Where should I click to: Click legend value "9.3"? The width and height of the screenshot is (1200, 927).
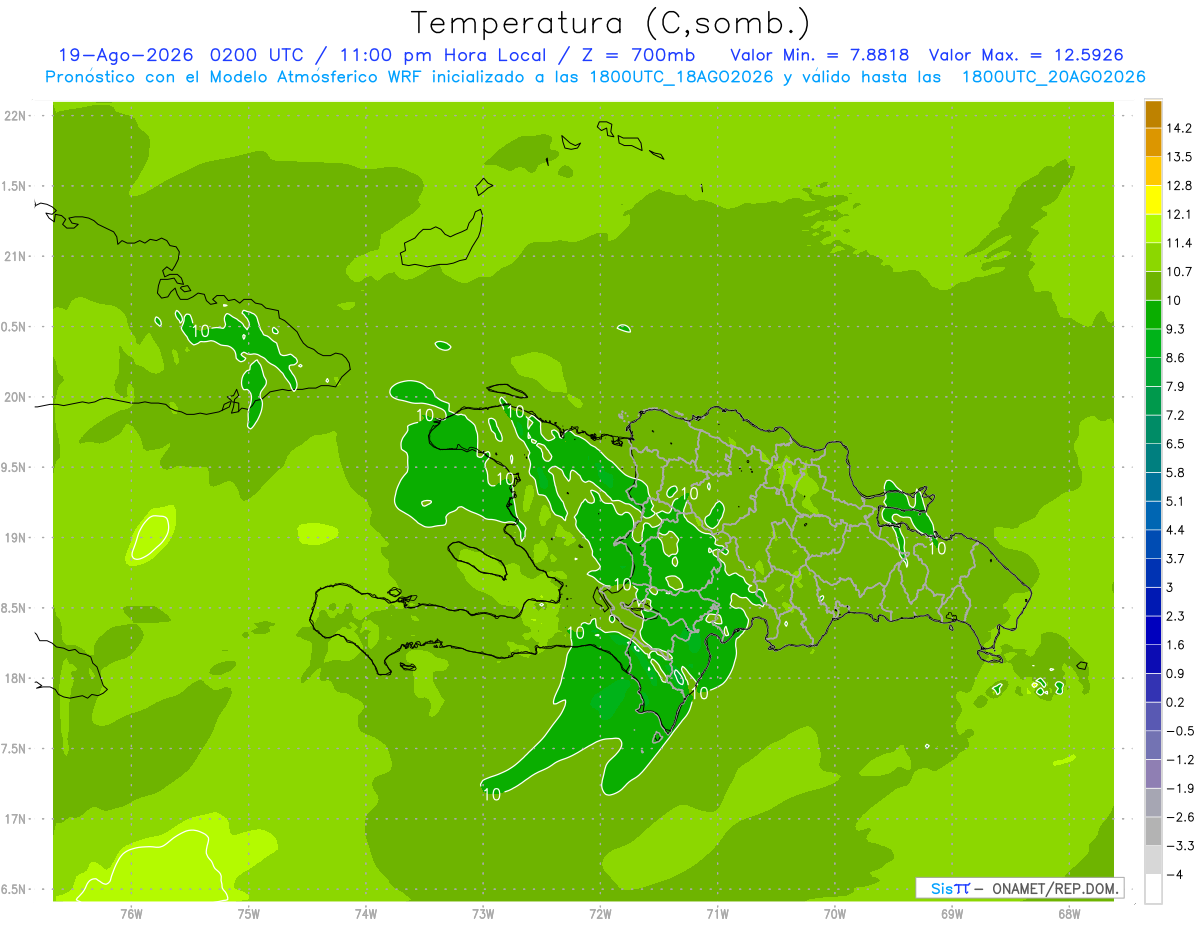(1175, 329)
